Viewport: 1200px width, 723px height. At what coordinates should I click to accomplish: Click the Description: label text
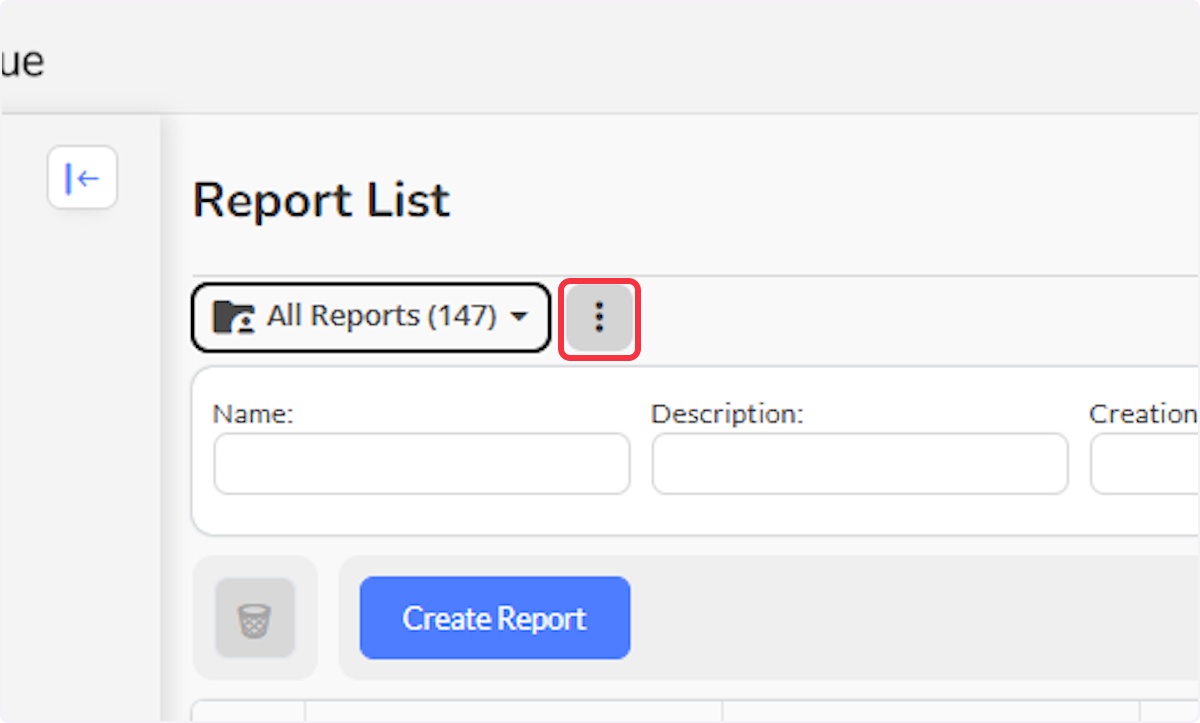click(x=727, y=414)
